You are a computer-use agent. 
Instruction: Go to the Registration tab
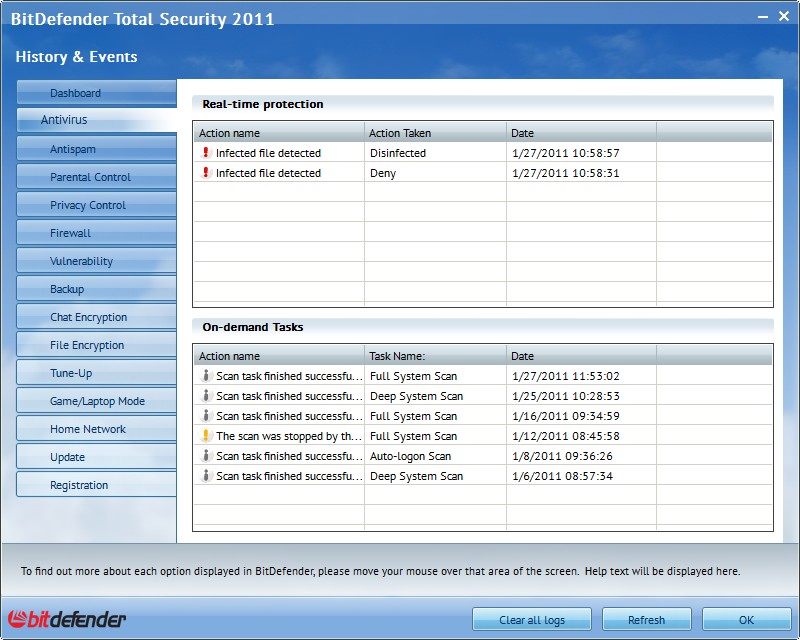(96, 485)
